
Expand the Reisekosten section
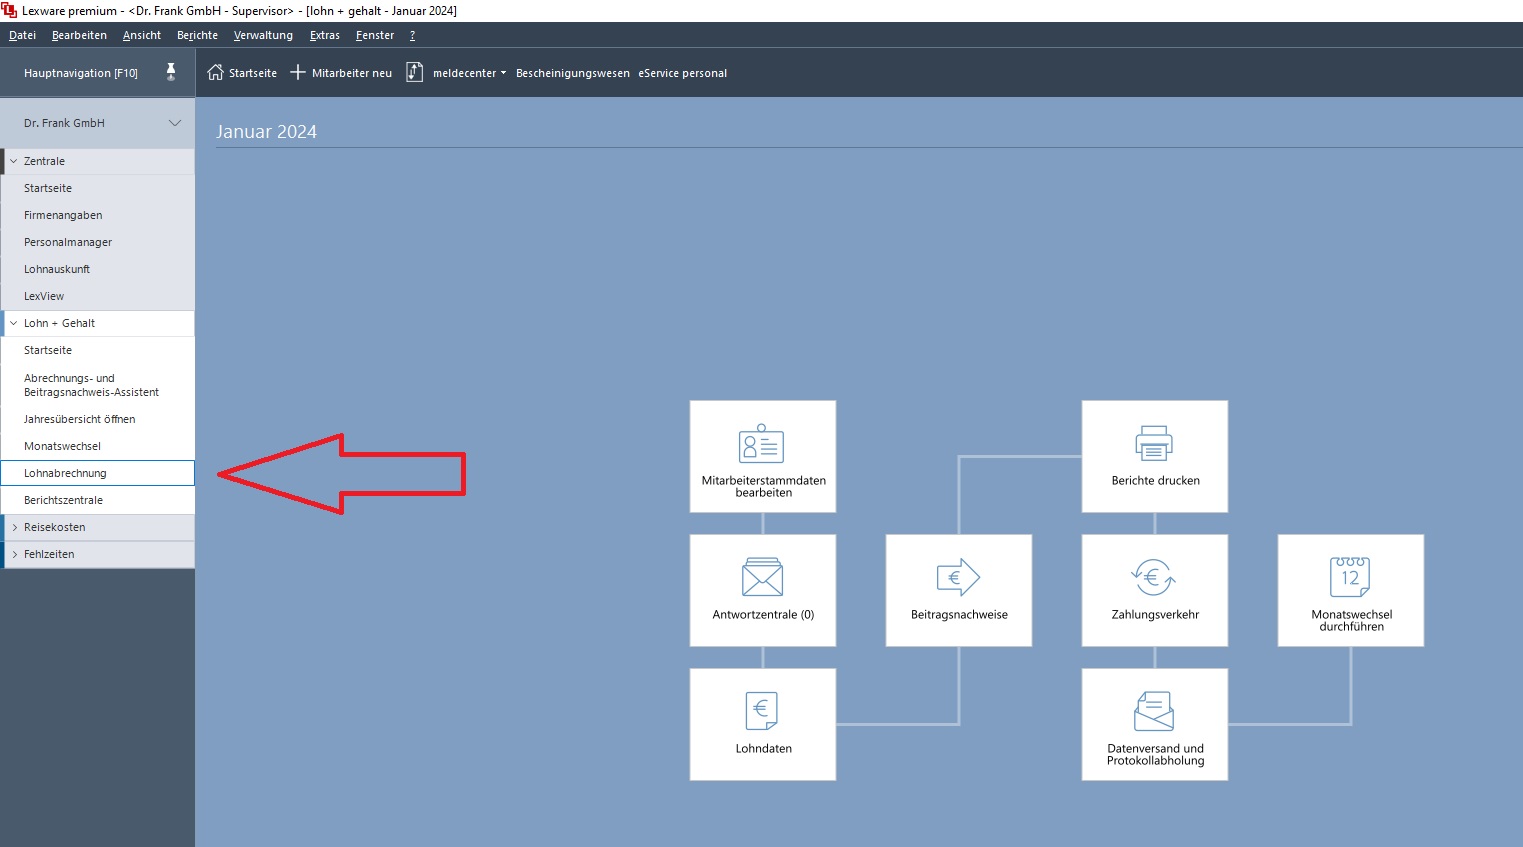pos(14,527)
